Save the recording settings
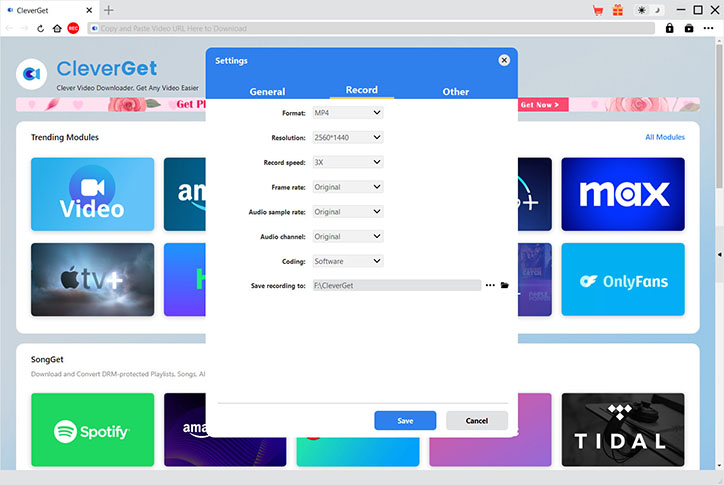 (x=405, y=421)
